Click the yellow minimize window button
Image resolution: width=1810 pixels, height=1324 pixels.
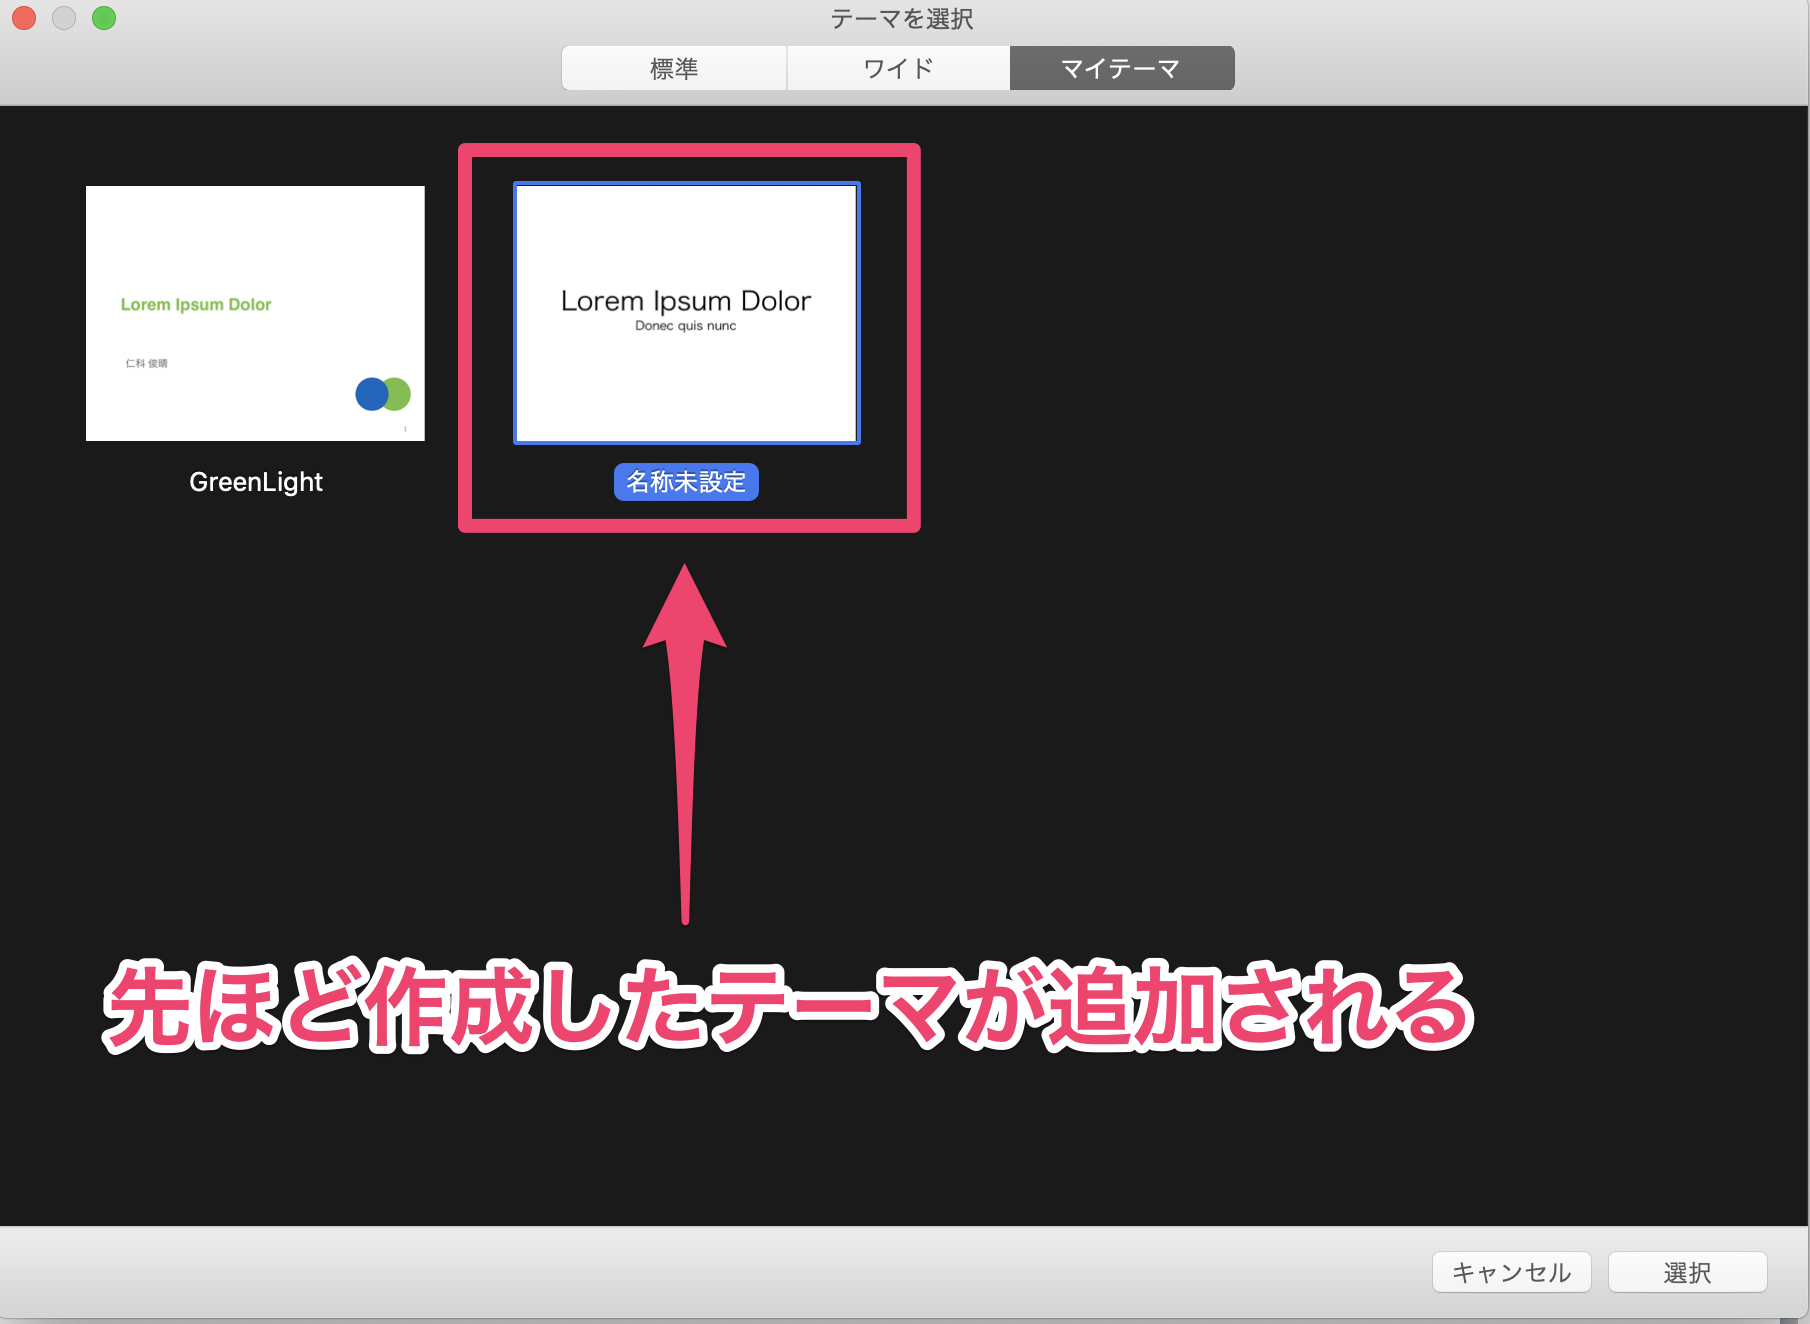click(63, 18)
